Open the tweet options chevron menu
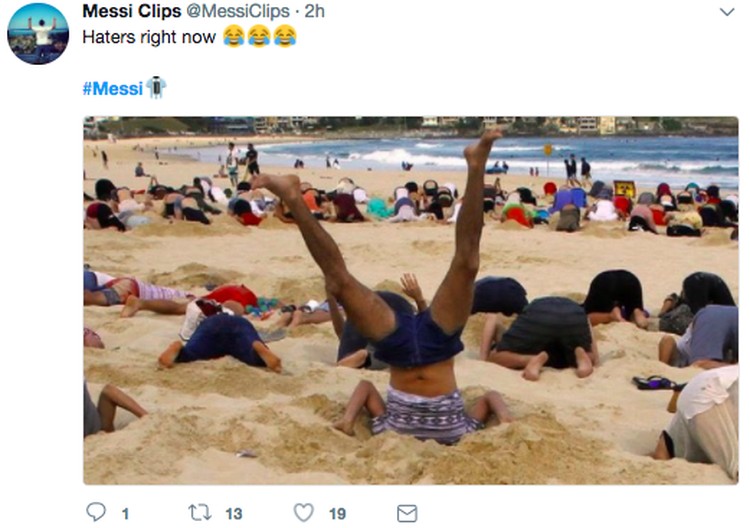Screen dimensions: 750x528 point(727,12)
